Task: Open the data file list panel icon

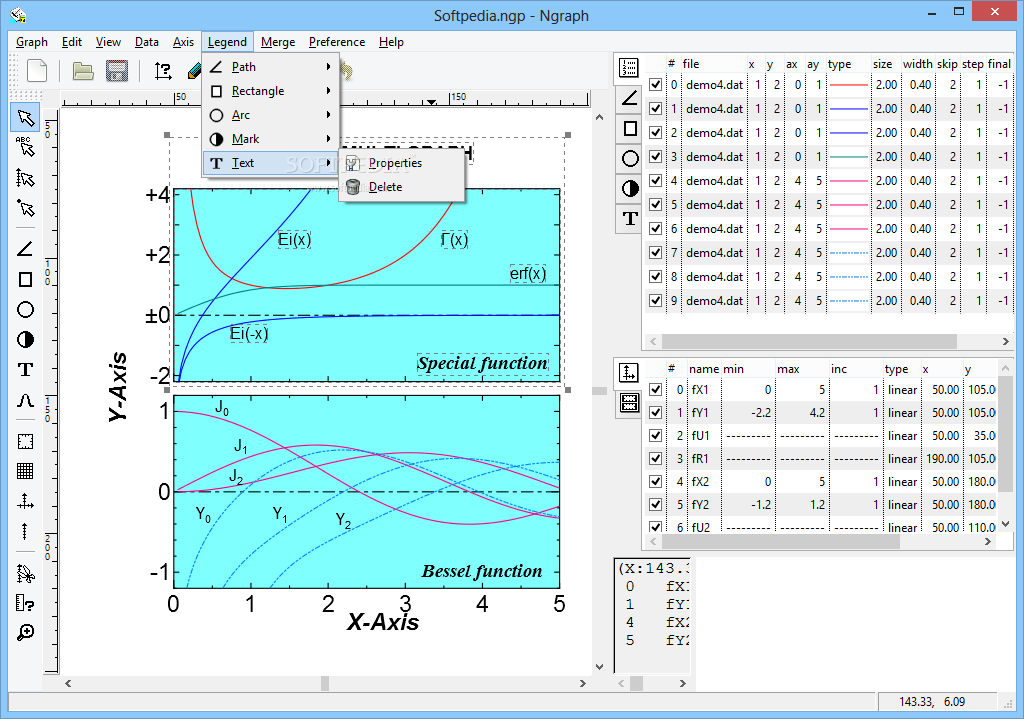Action: [630, 68]
